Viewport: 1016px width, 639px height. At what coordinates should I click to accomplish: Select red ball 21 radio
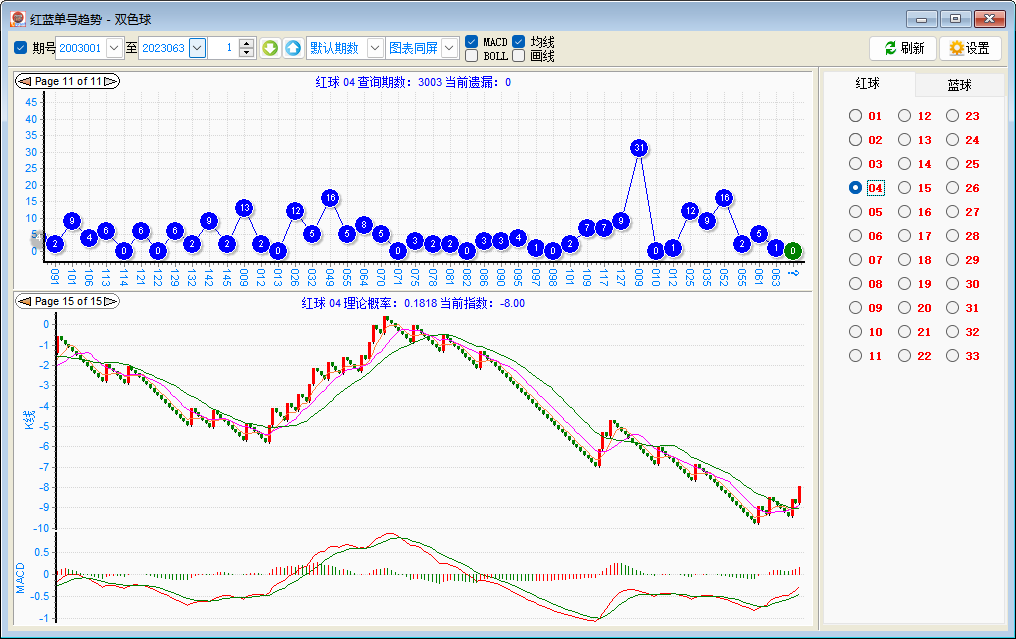[905, 331]
